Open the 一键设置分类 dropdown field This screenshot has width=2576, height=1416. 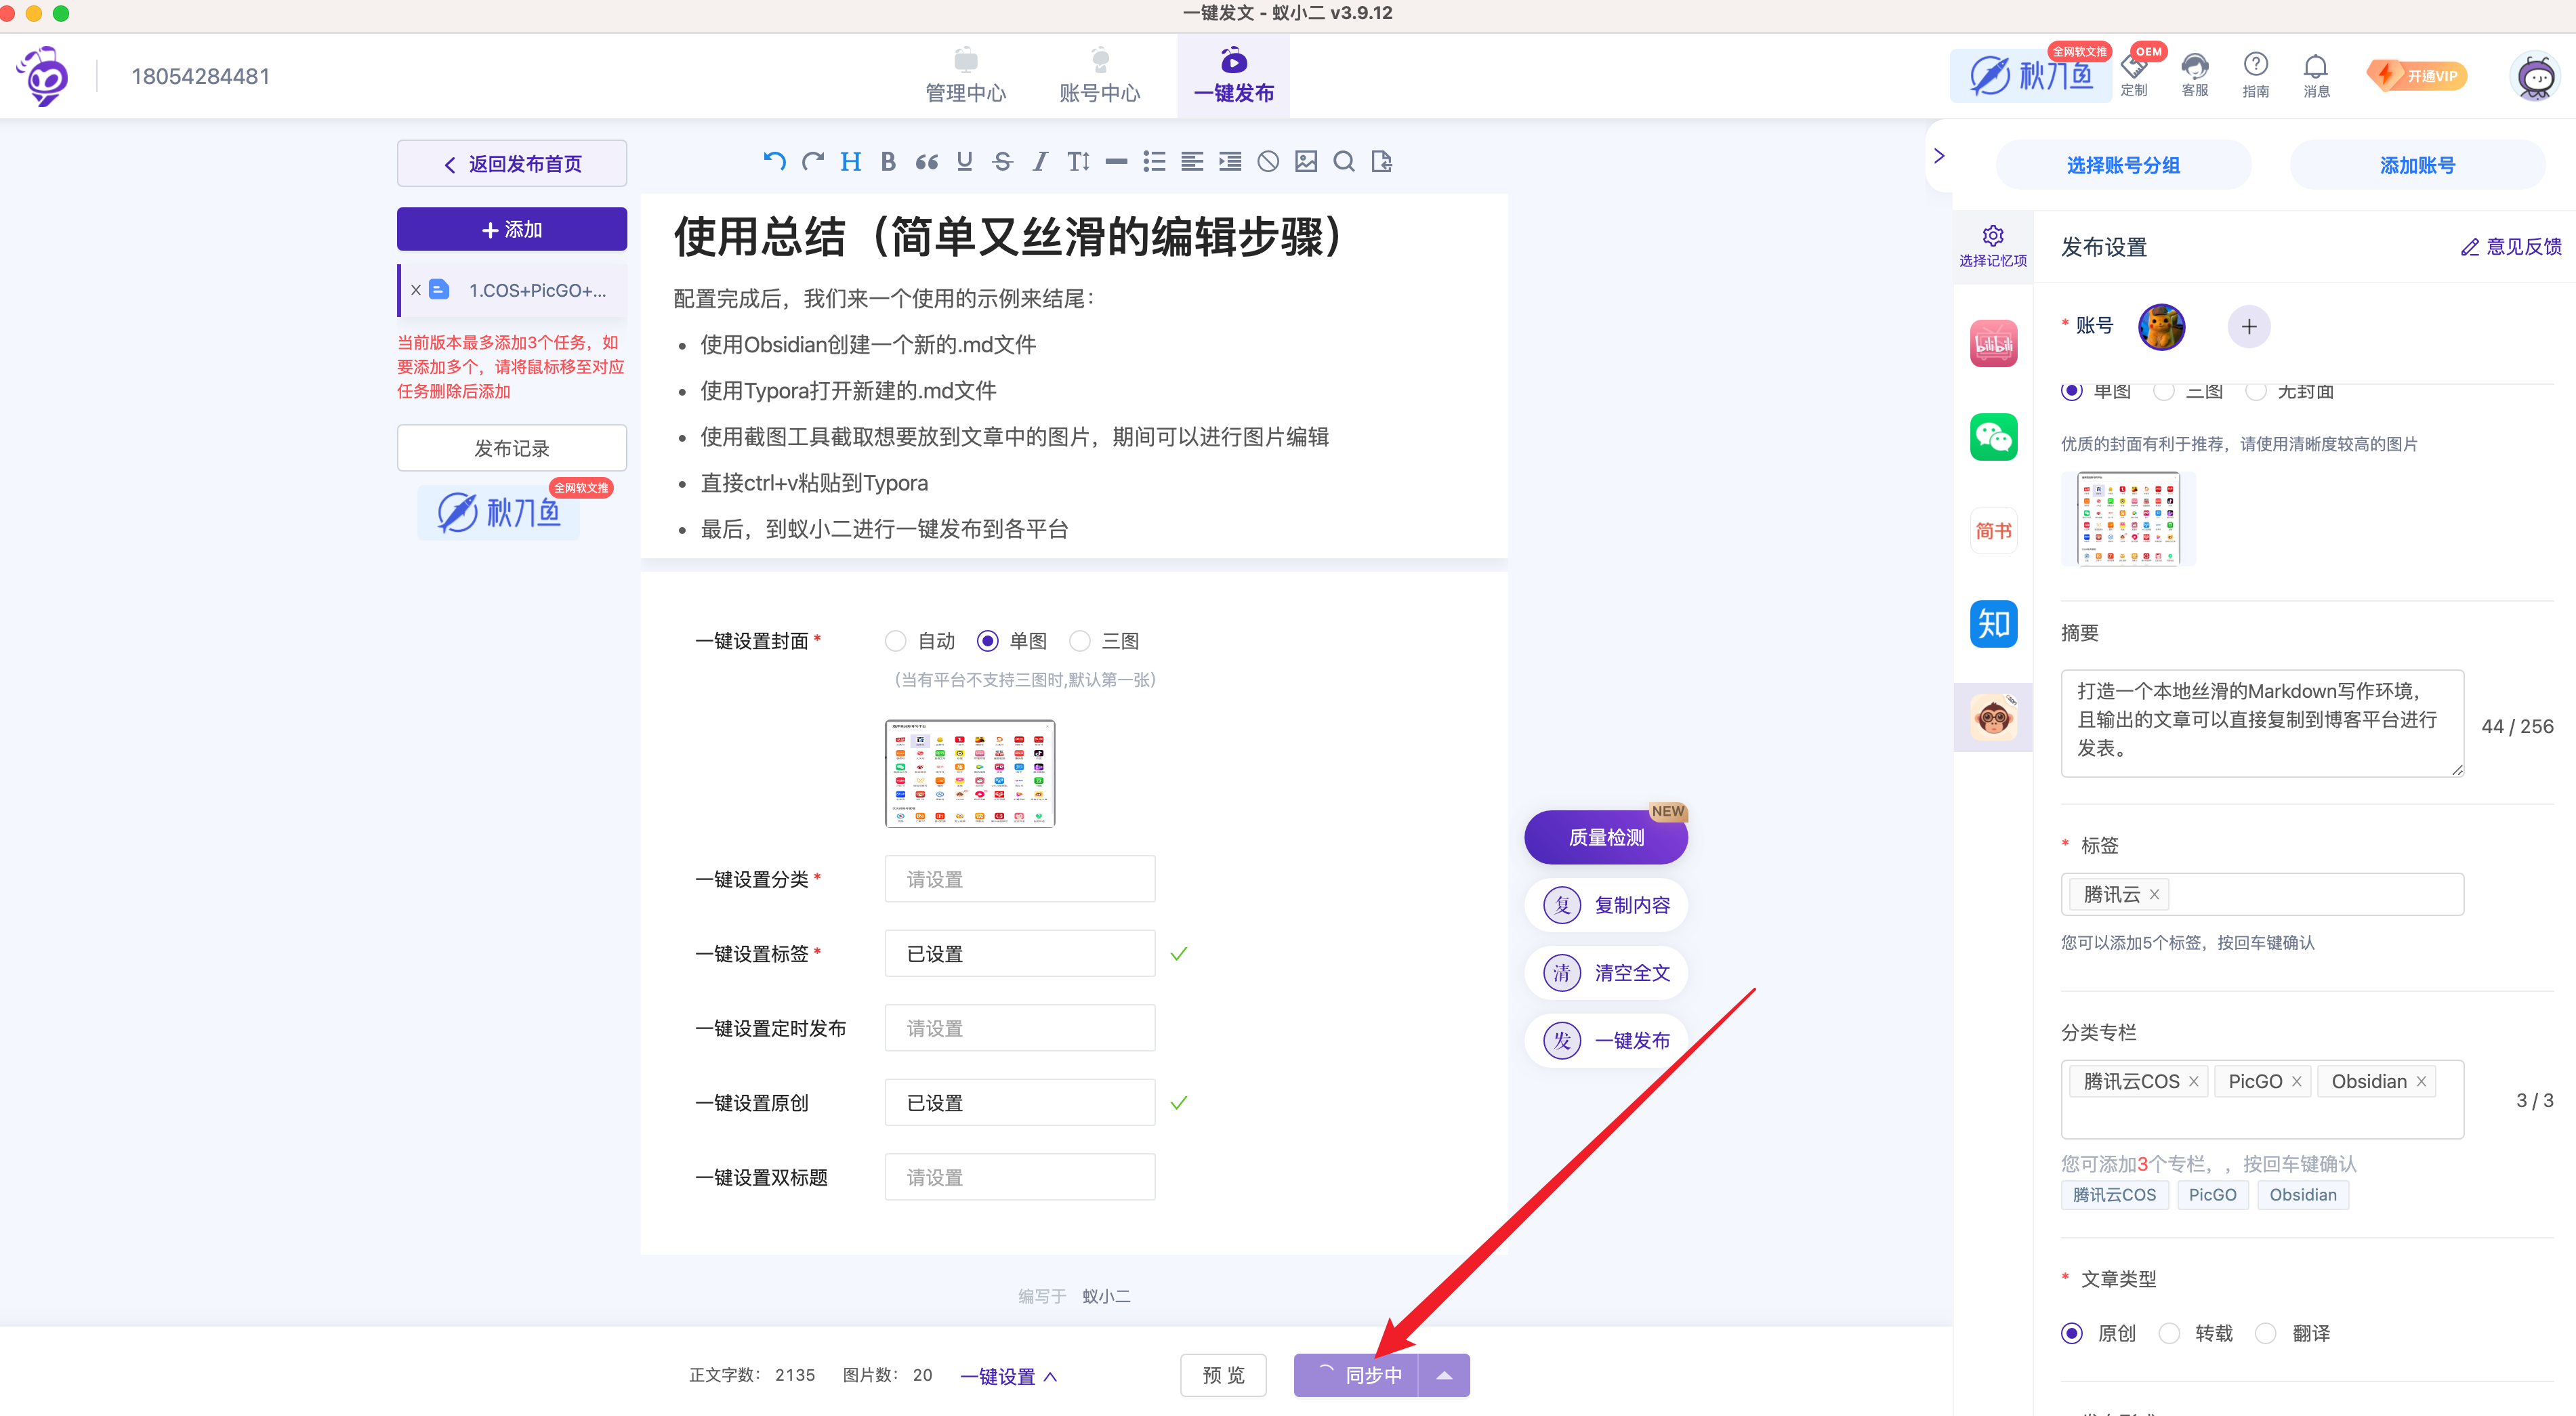pyautogui.click(x=1019, y=879)
